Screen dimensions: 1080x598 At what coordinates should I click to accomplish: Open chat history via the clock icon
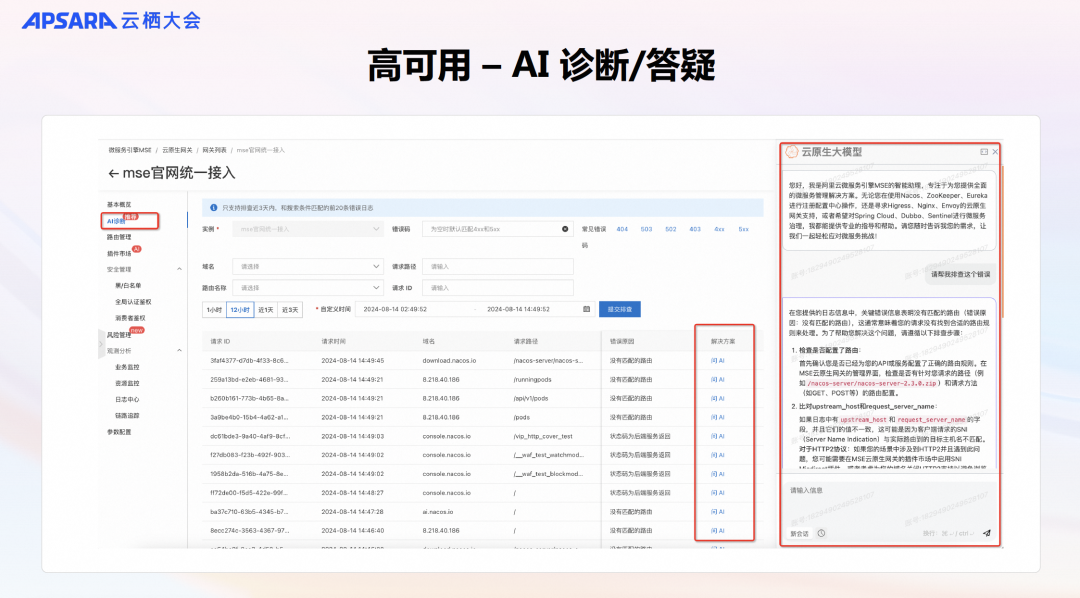point(821,533)
